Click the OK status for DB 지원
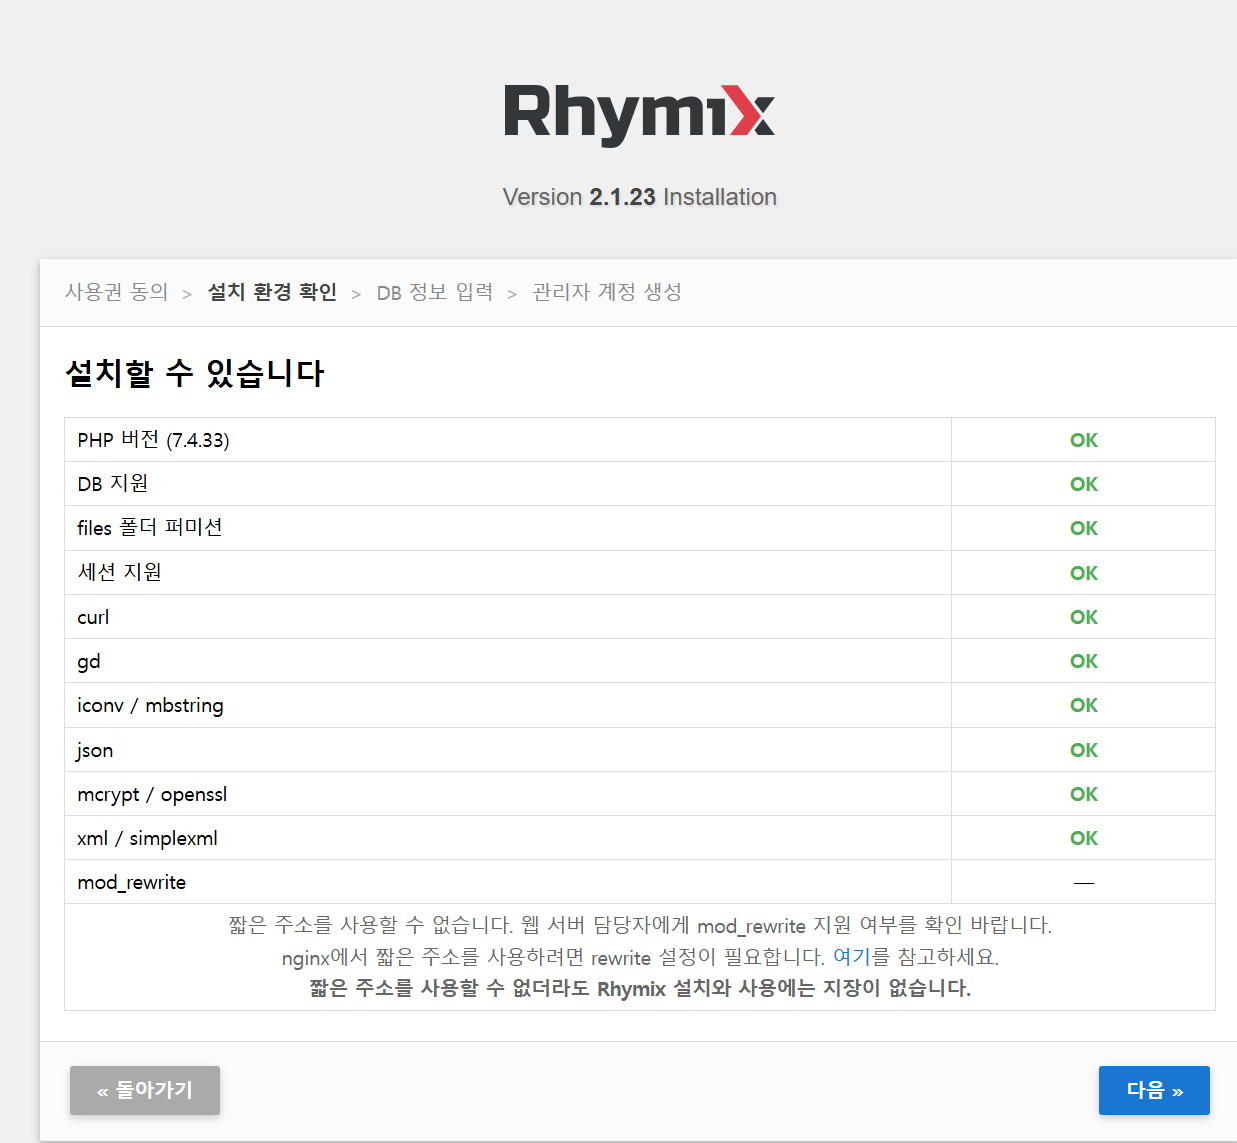 point(1084,484)
